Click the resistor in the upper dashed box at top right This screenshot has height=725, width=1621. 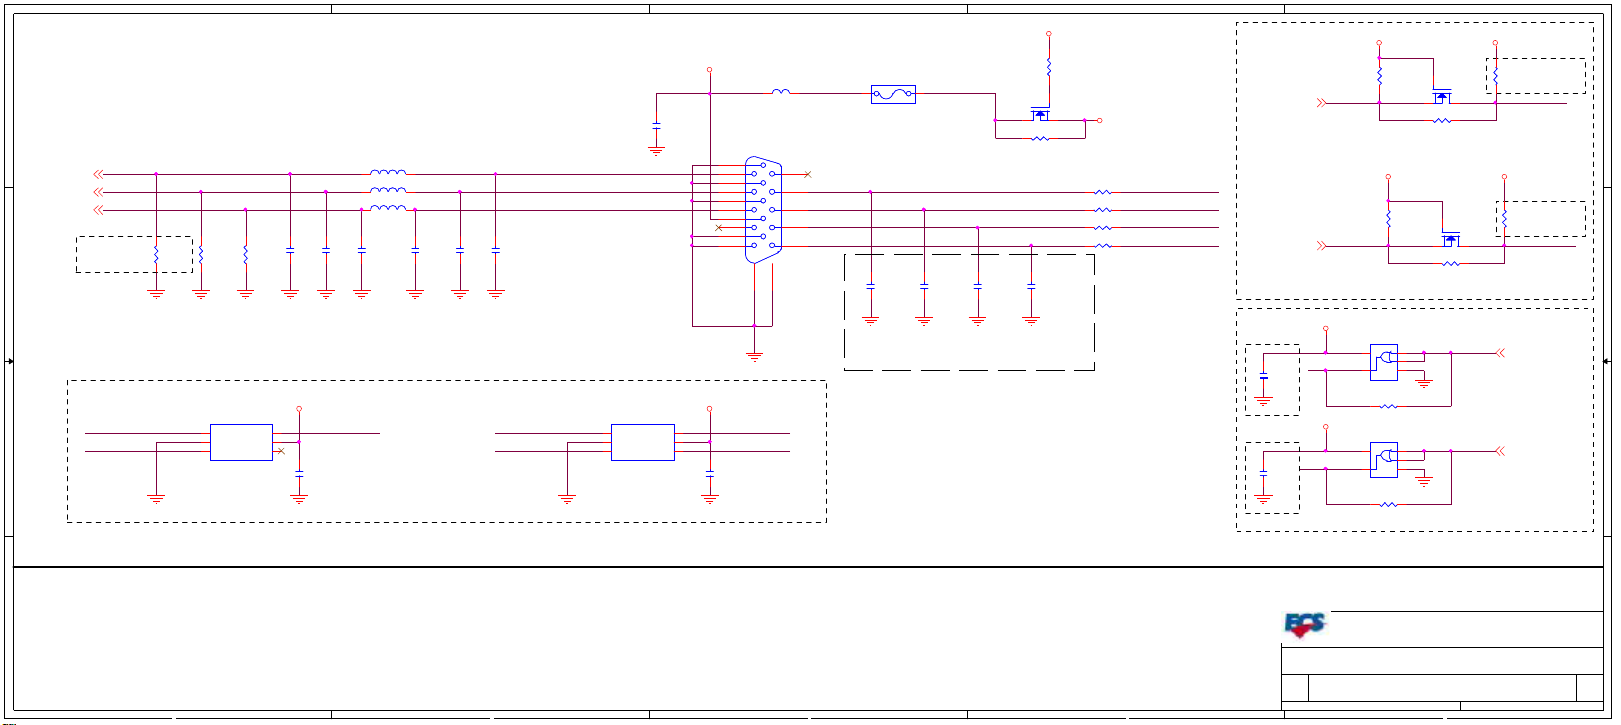coord(1495,74)
